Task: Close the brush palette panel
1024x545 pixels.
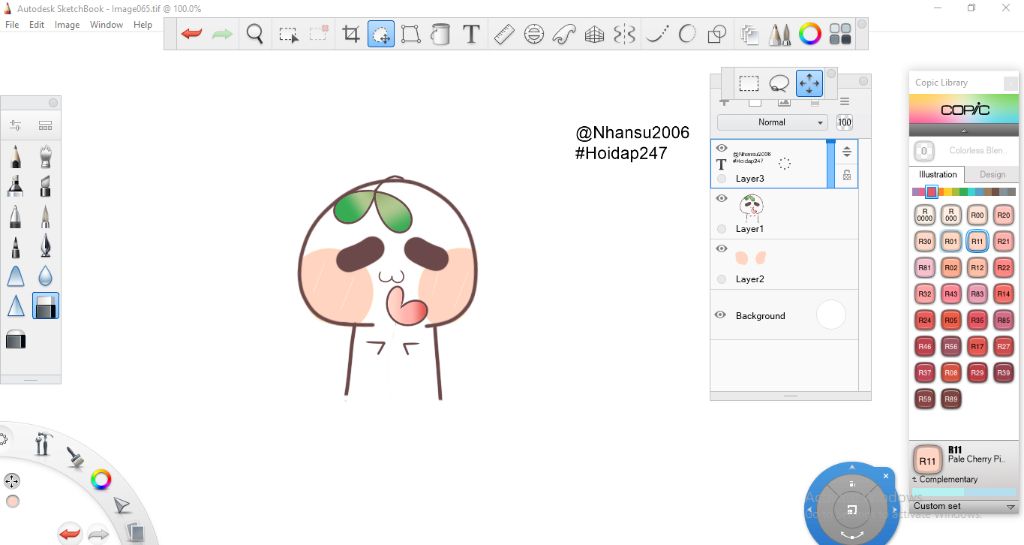Action: pos(54,102)
